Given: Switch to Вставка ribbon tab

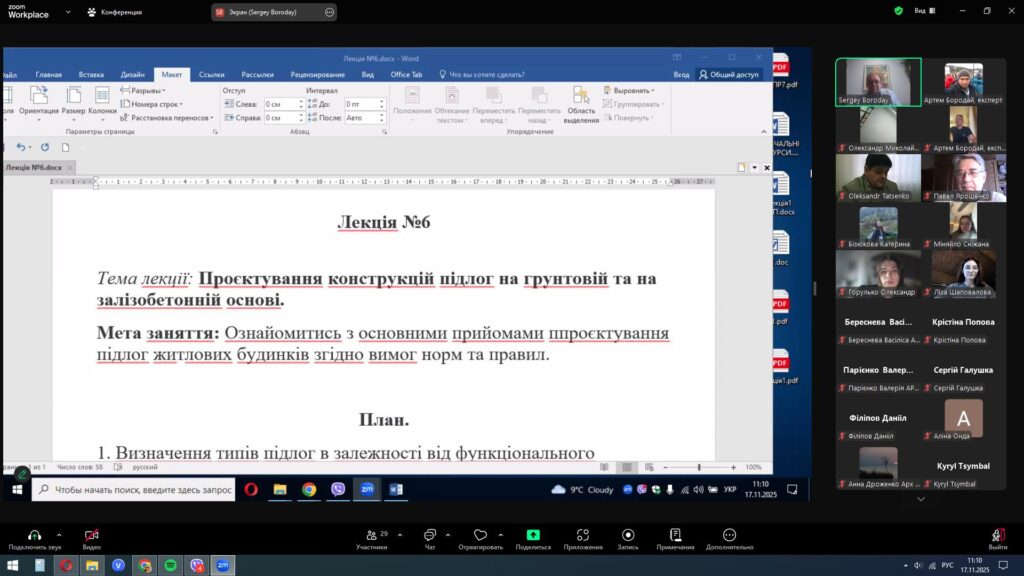Looking at the screenshot, I should point(91,75).
